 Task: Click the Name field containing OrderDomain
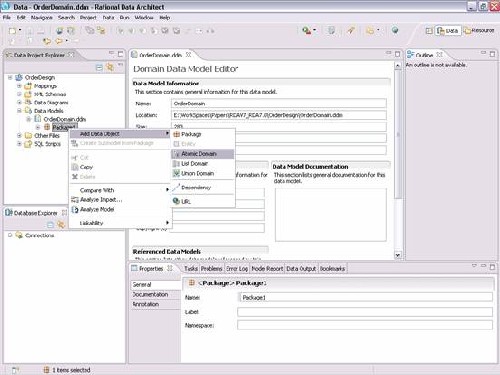[x=279, y=103]
